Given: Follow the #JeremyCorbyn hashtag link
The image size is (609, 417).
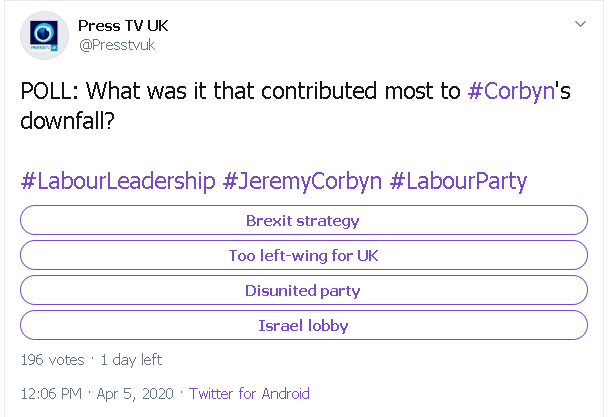Looking at the screenshot, I should point(302,181).
